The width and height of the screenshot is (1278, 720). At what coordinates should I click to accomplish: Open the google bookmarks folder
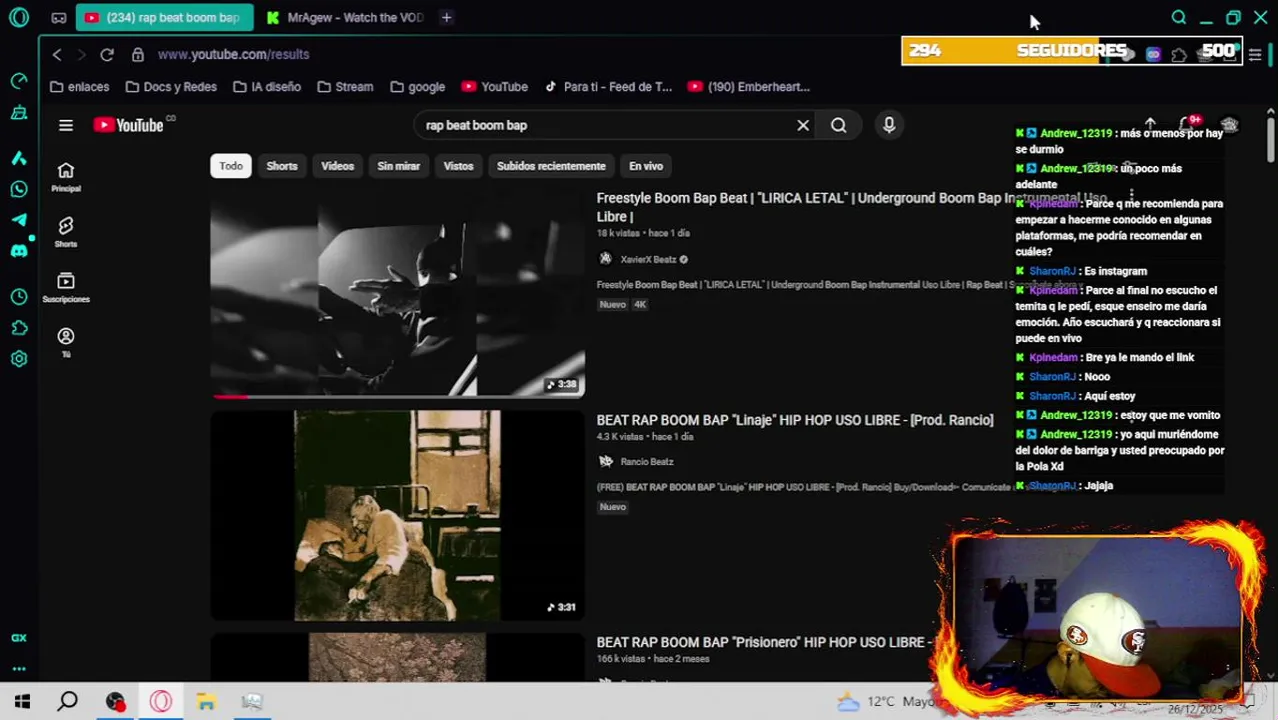417,87
